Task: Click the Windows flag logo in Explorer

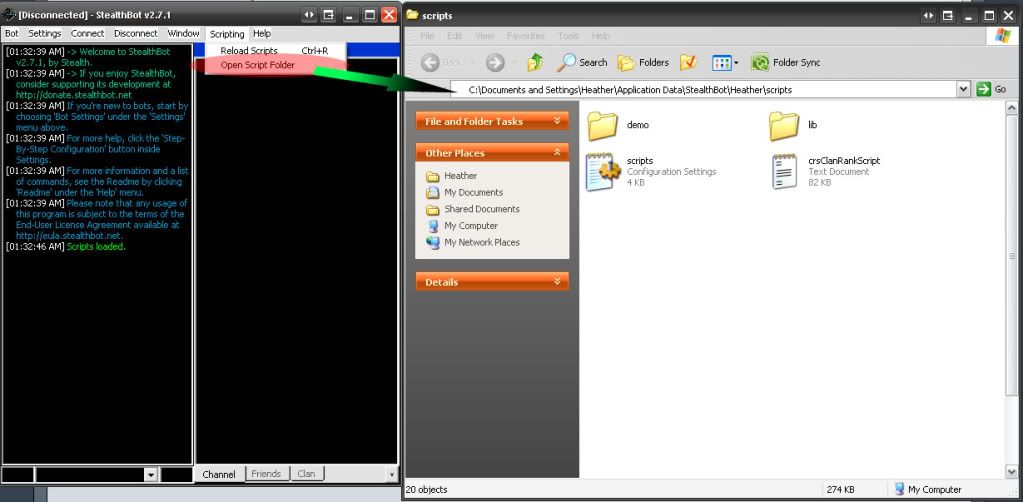Action: (x=1003, y=36)
